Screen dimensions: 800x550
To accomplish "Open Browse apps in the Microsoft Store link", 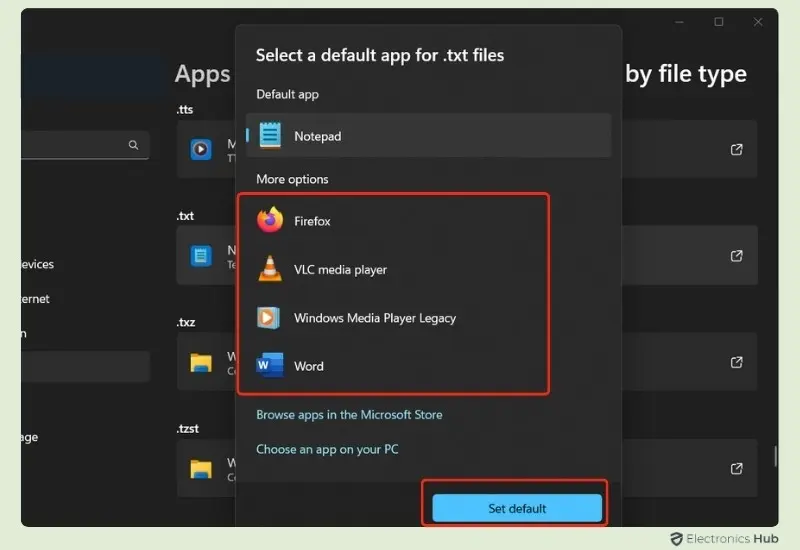I will [x=349, y=415].
